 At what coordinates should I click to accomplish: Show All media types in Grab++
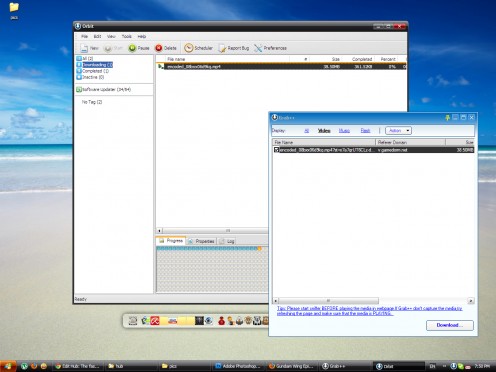click(x=306, y=131)
